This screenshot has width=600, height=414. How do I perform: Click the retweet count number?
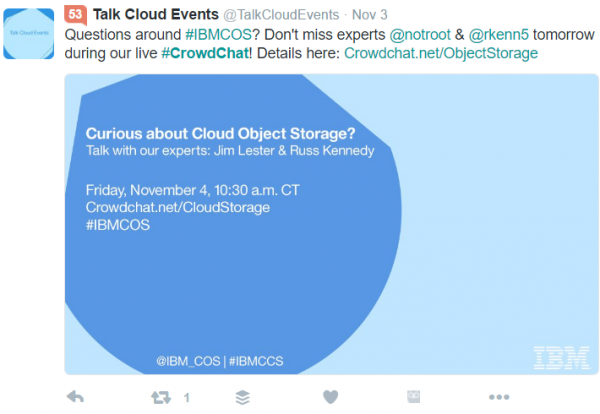click(x=187, y=397)
